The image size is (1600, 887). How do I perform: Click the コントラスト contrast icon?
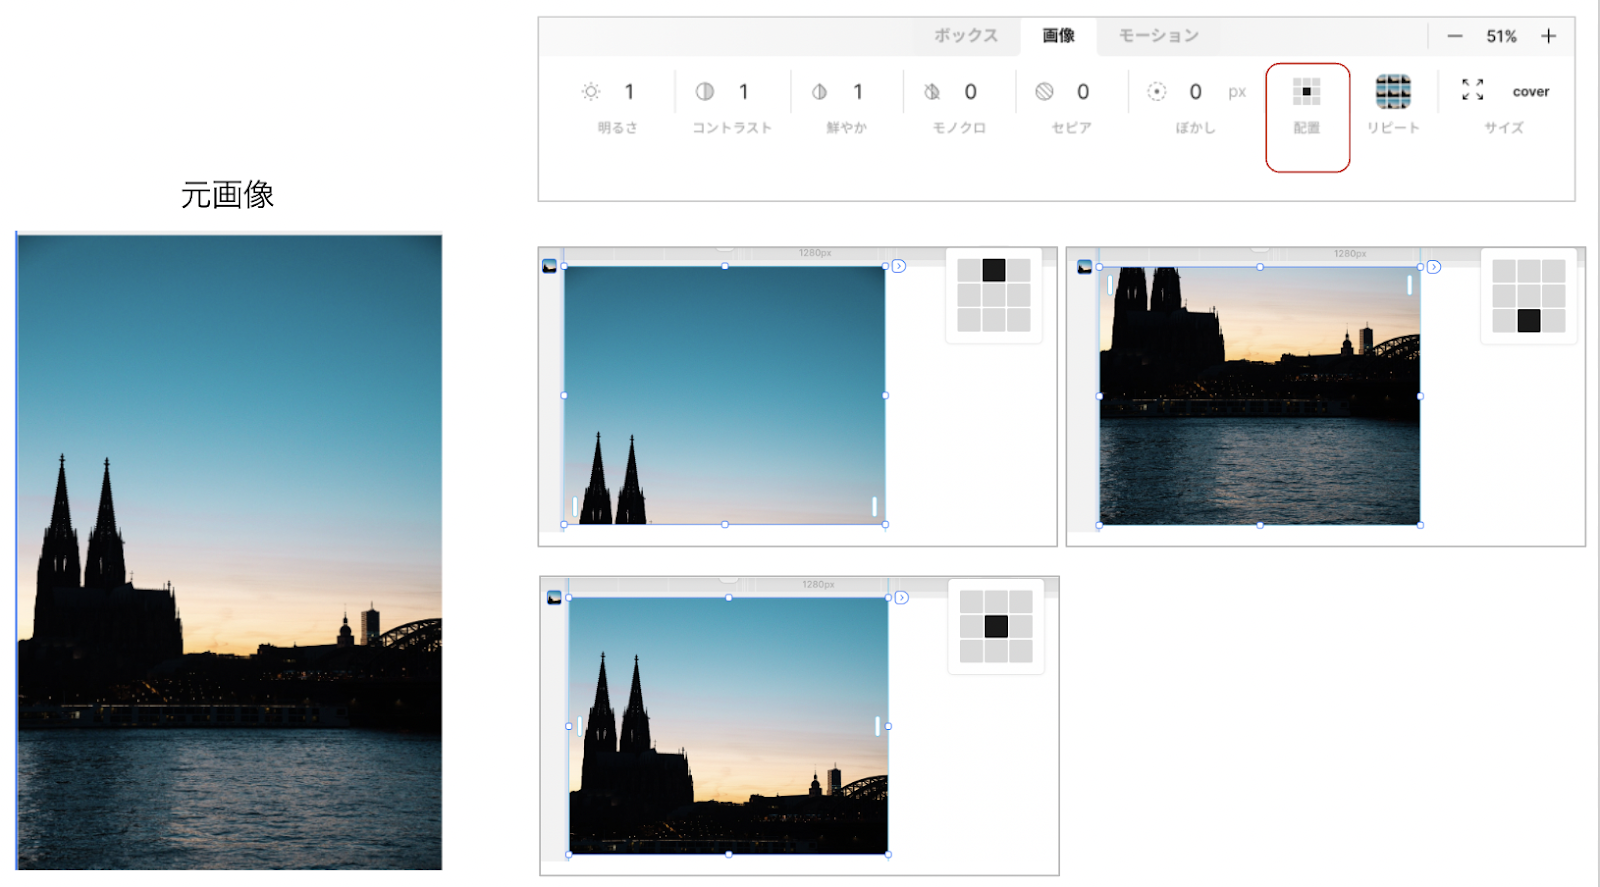[x=705, y=92]
